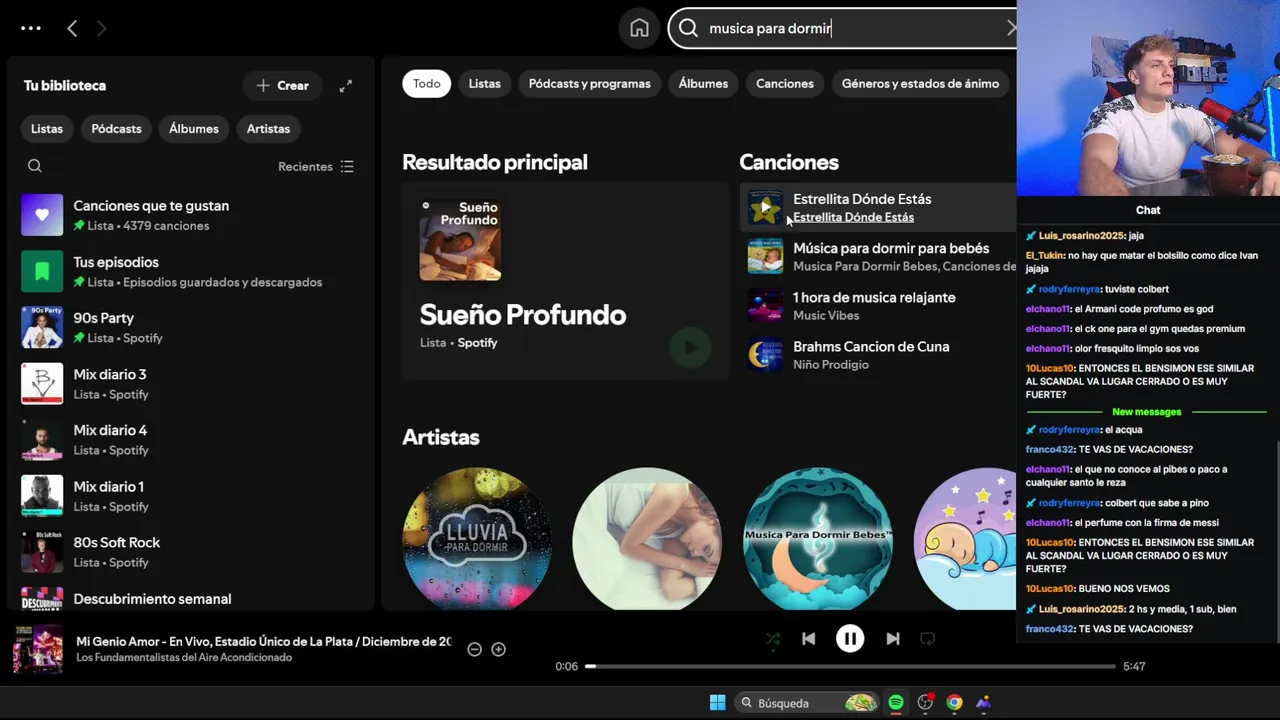Seek on the song progress bar
This screenshot has width=1280, height=720.
coord(851,666)
